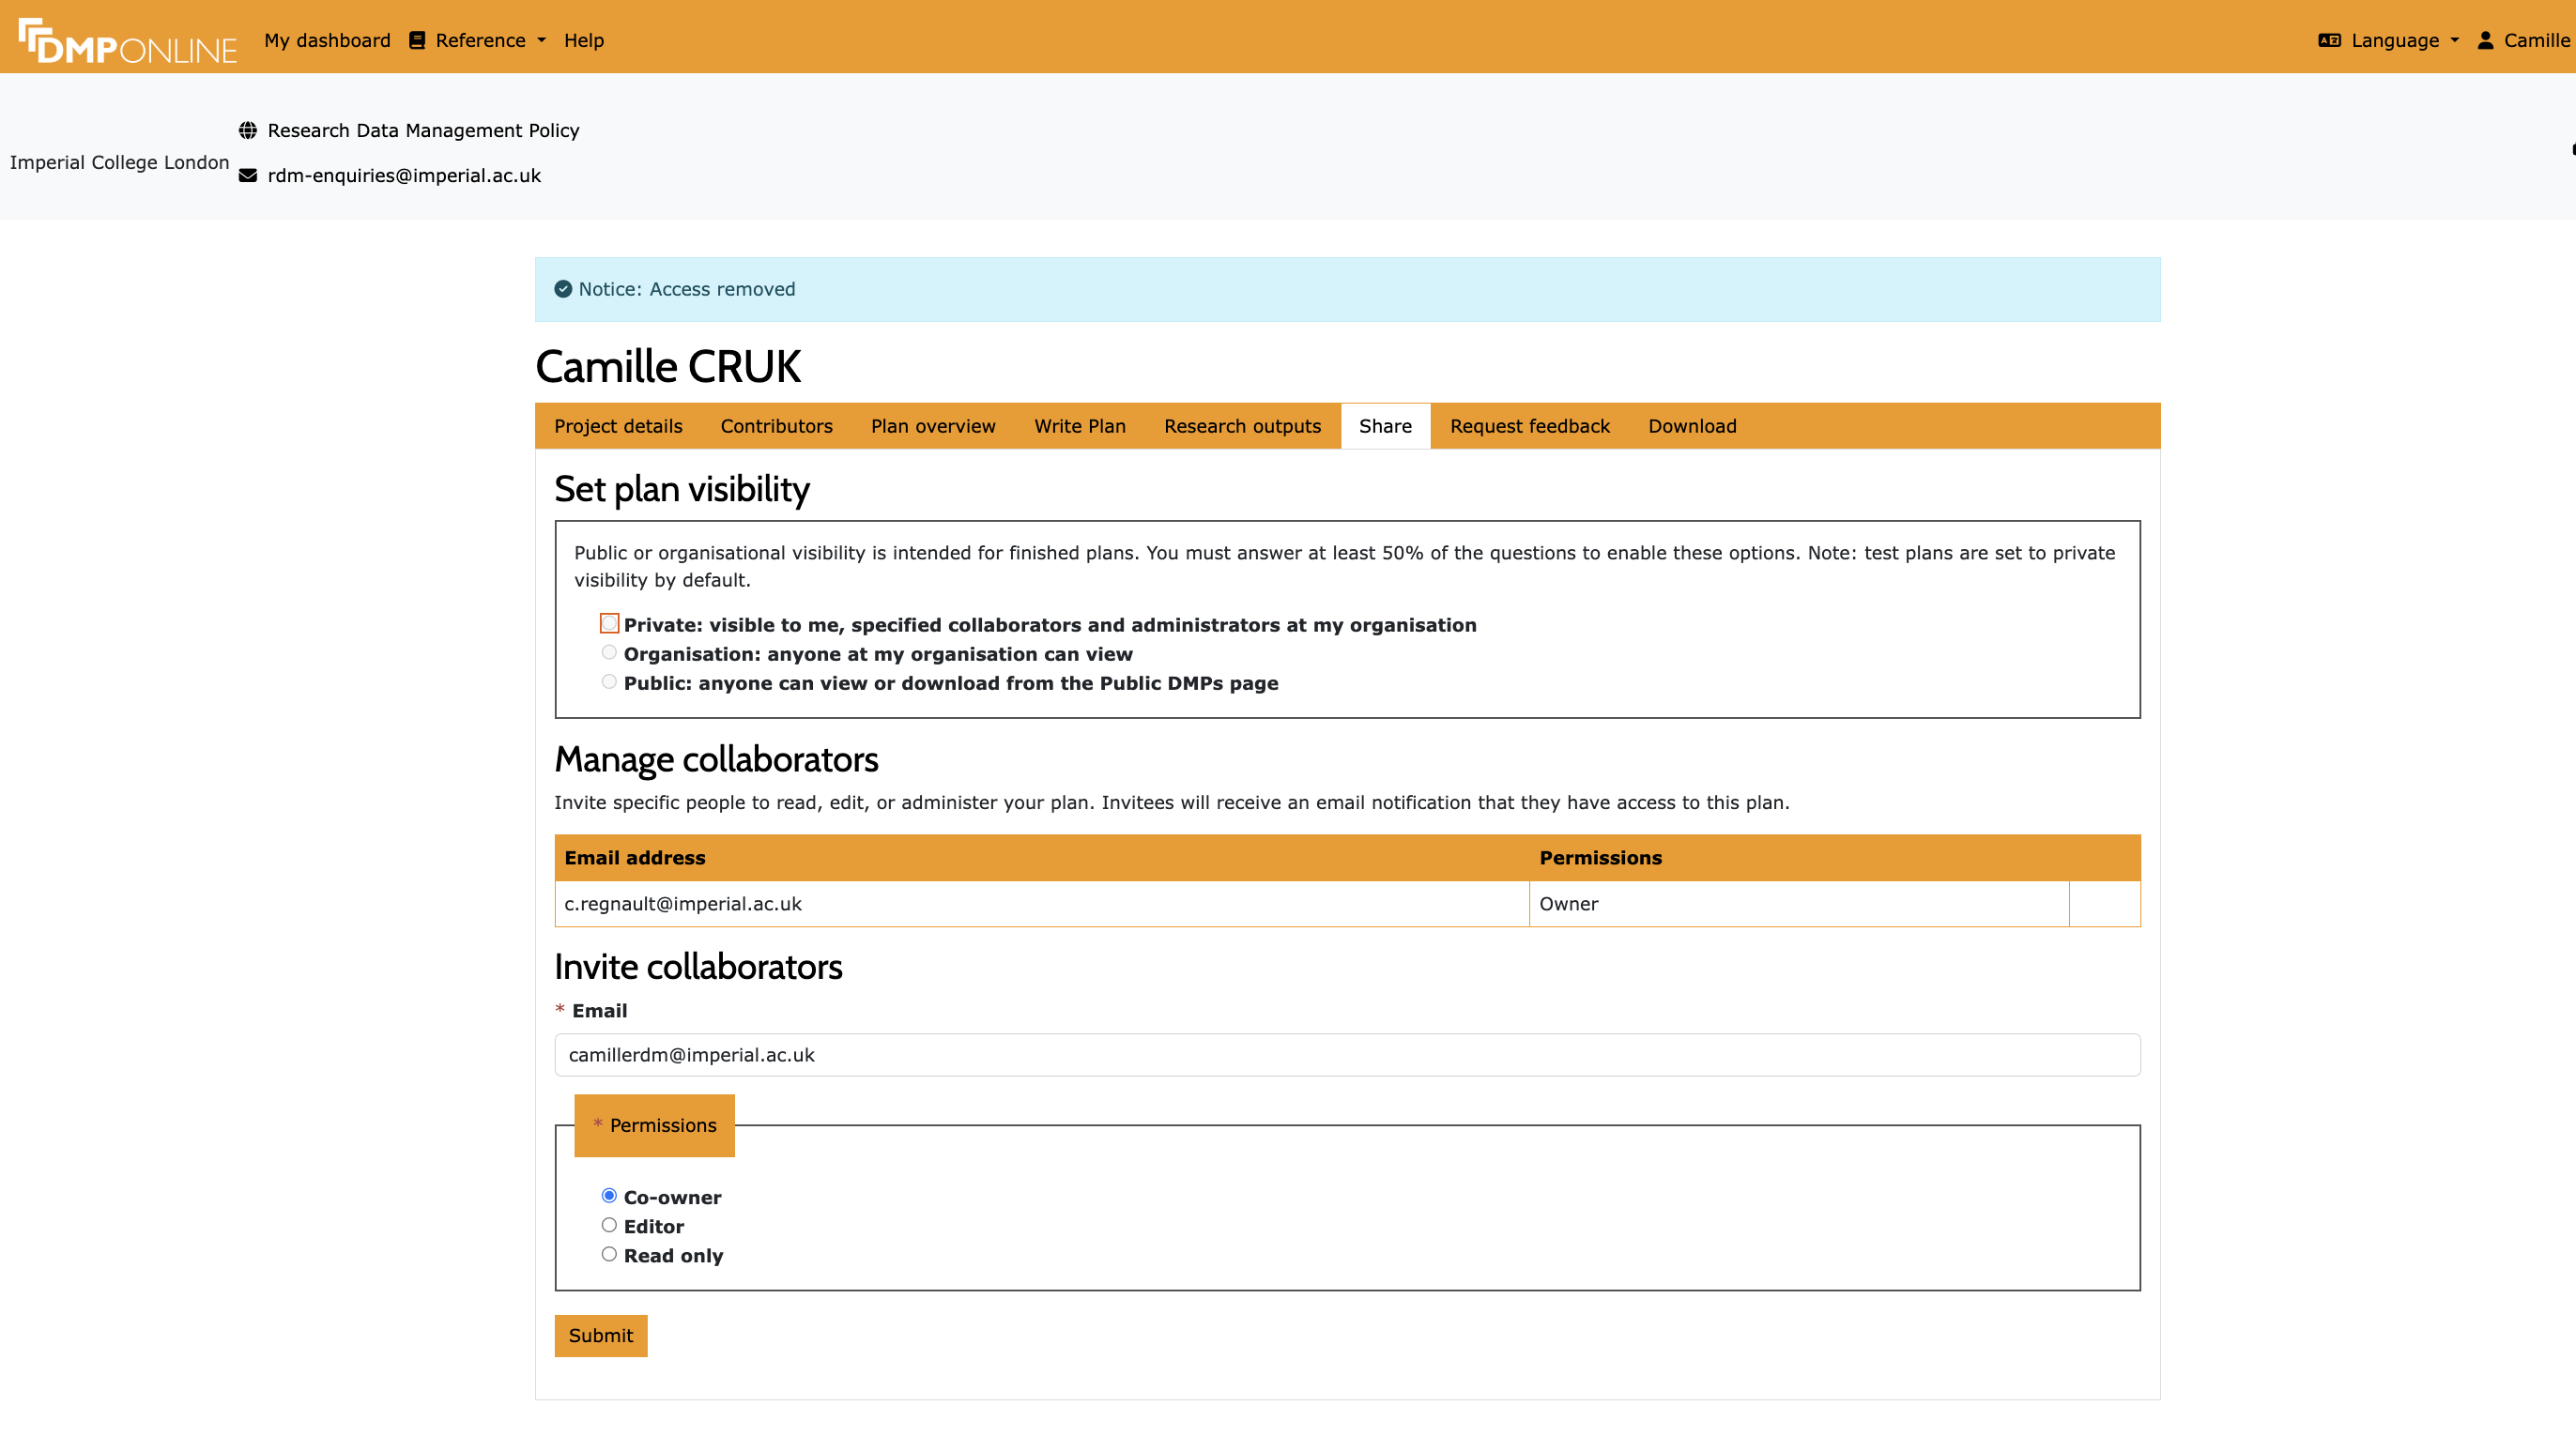Go to My dashboard
Screen dimensions: 2576x1436
(x=327, y=41)
